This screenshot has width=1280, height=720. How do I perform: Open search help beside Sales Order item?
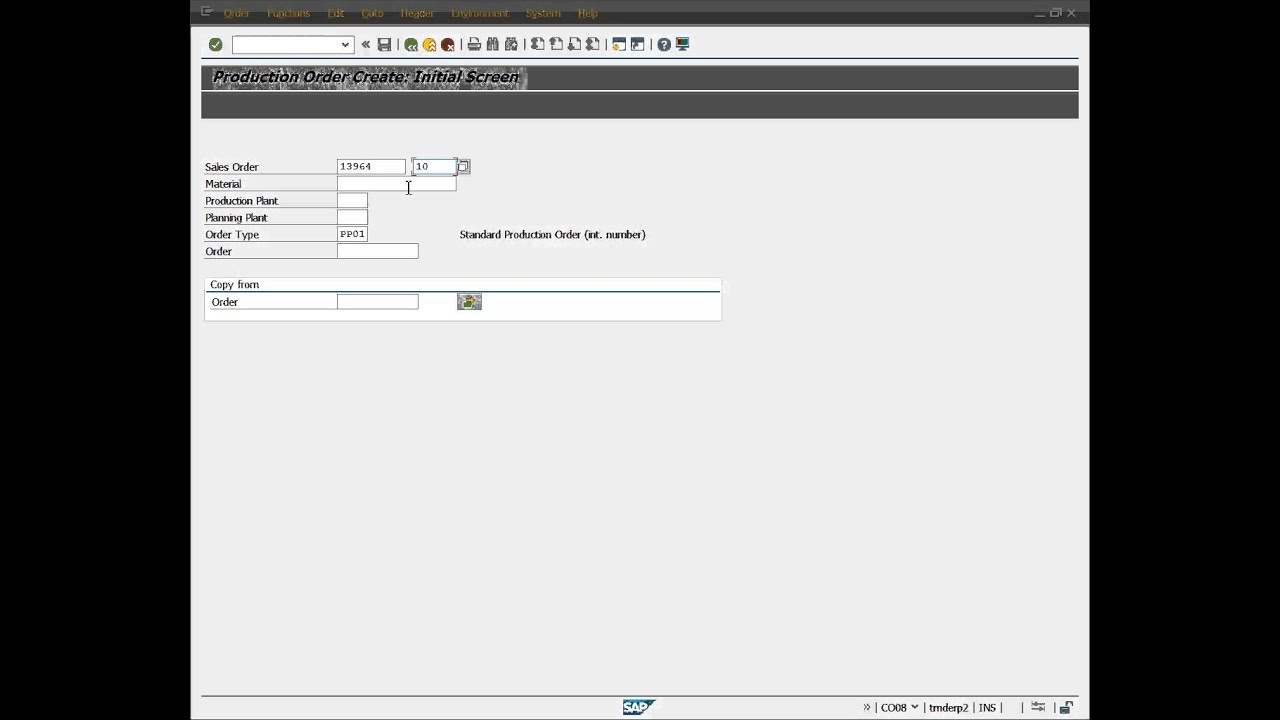click(x=463, y=166)
